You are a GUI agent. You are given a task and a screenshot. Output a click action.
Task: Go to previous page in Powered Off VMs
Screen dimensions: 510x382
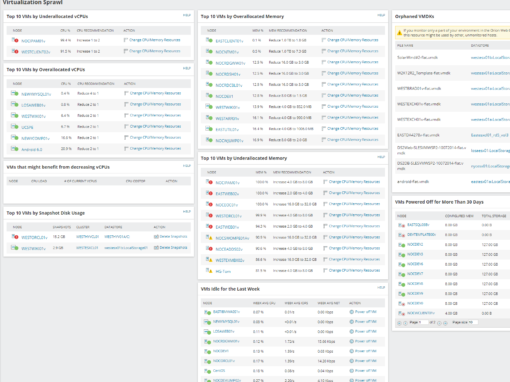click(x=405, y=323)
